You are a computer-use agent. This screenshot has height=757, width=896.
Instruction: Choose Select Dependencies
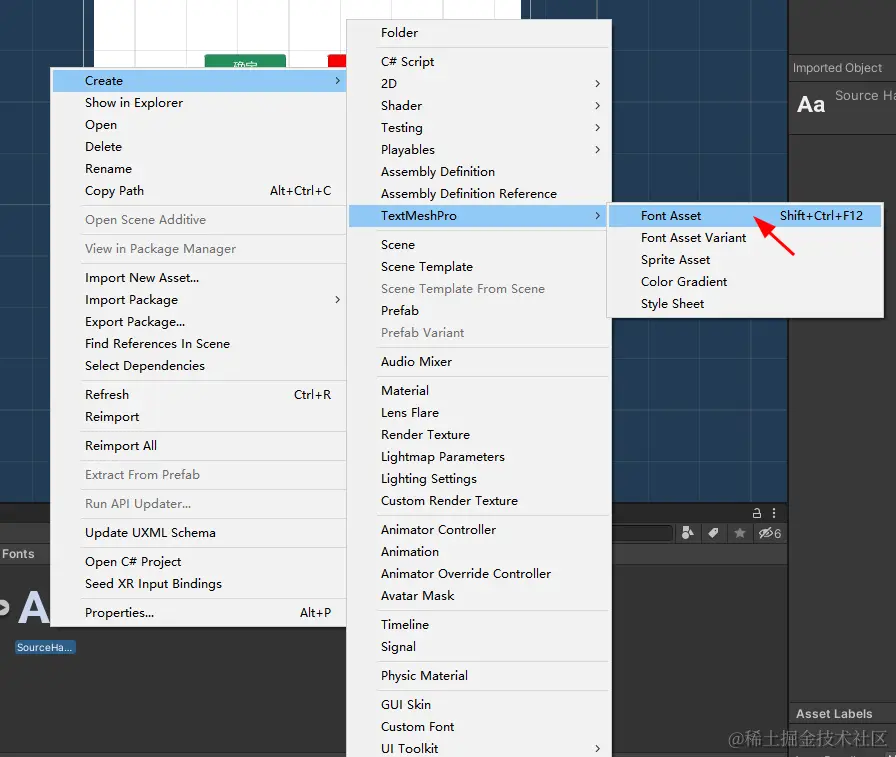click(199, 366)
